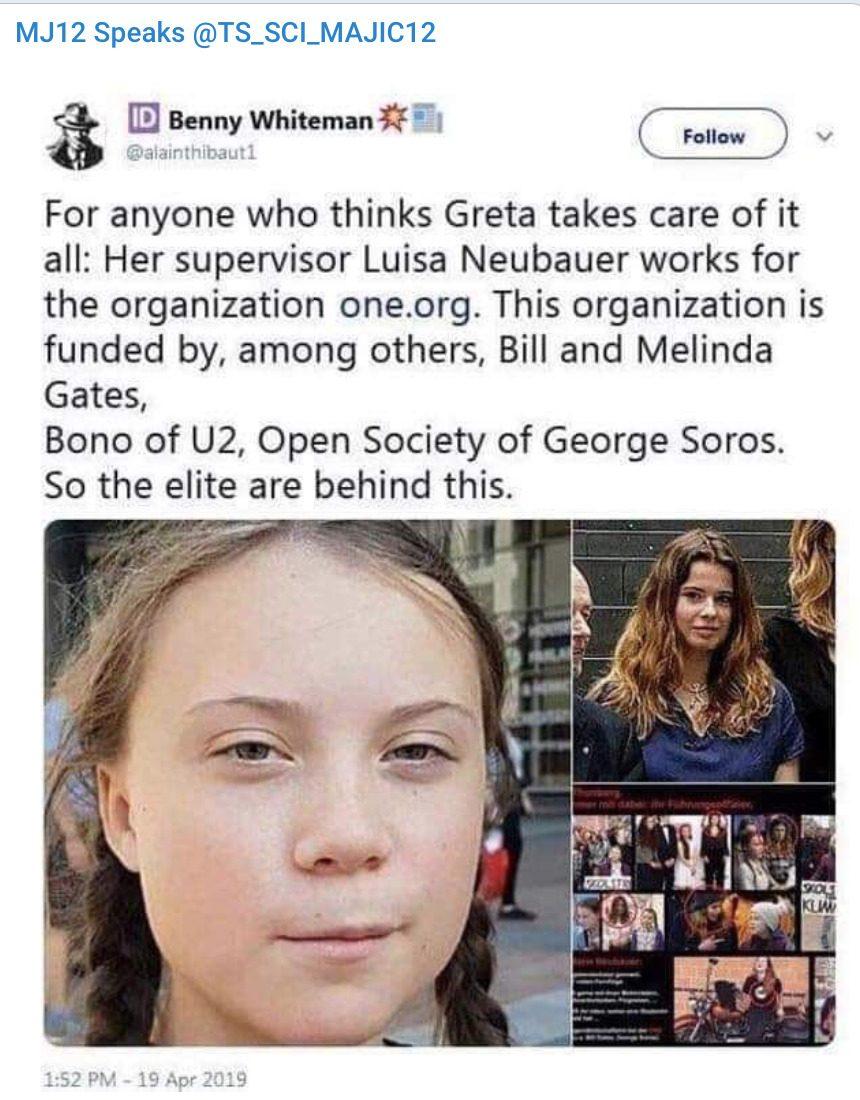
Task: Click the newspaper emoji after name
Action: (426, 119)
